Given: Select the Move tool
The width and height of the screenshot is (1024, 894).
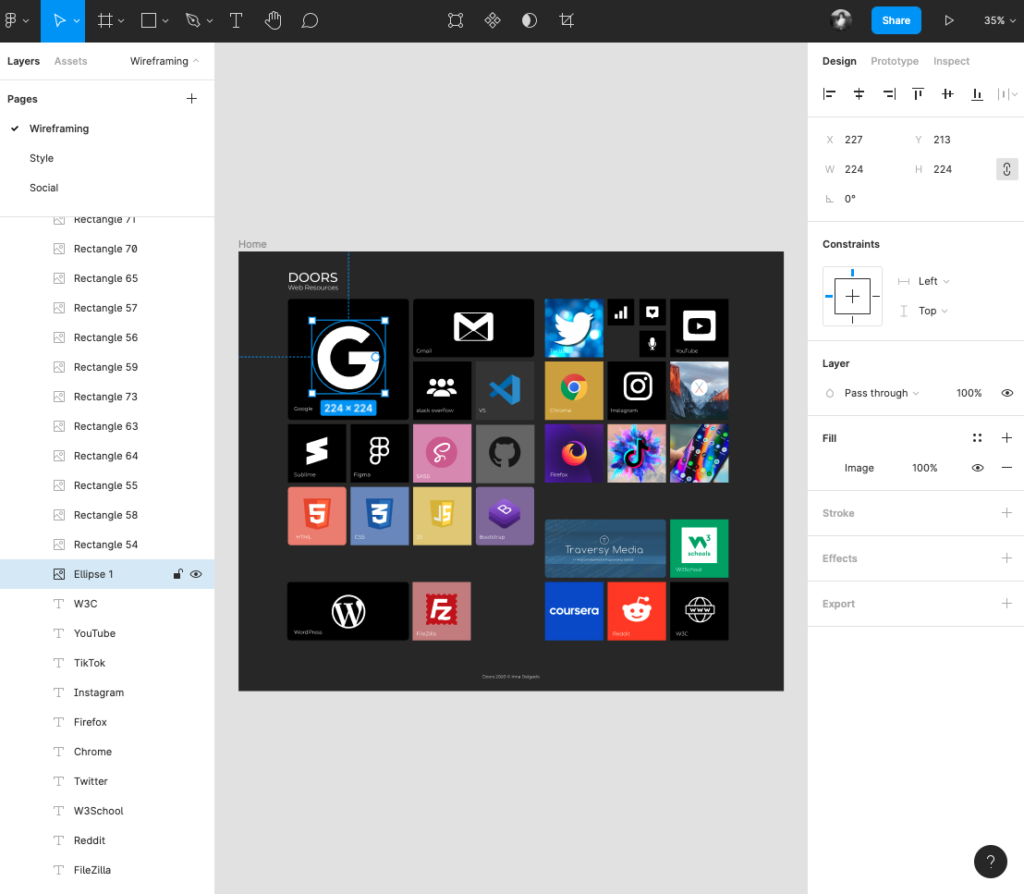Looking at the screenshot, I should coord(59,20).
